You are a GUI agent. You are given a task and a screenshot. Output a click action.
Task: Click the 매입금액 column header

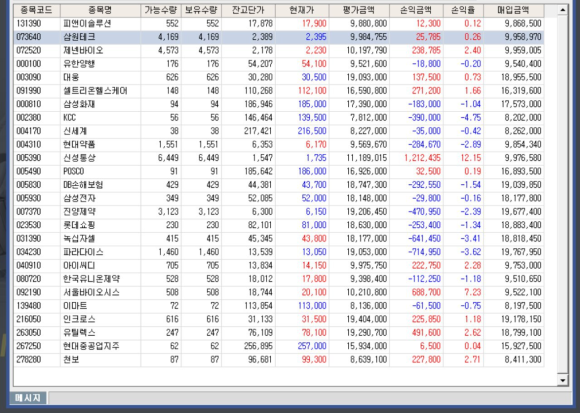point(513,10)
